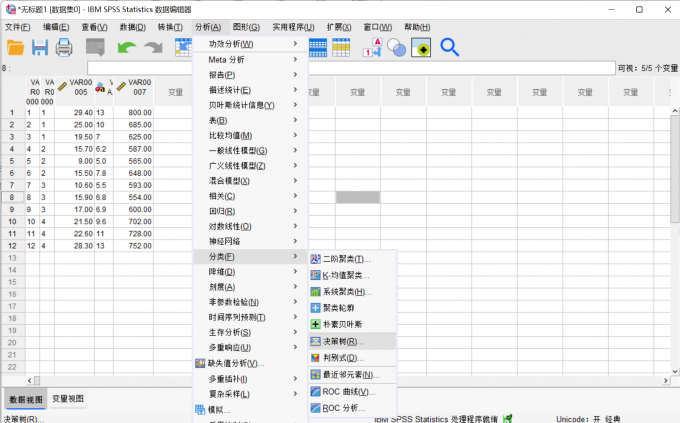Click the overlapping circles toolbar icon

396,47
